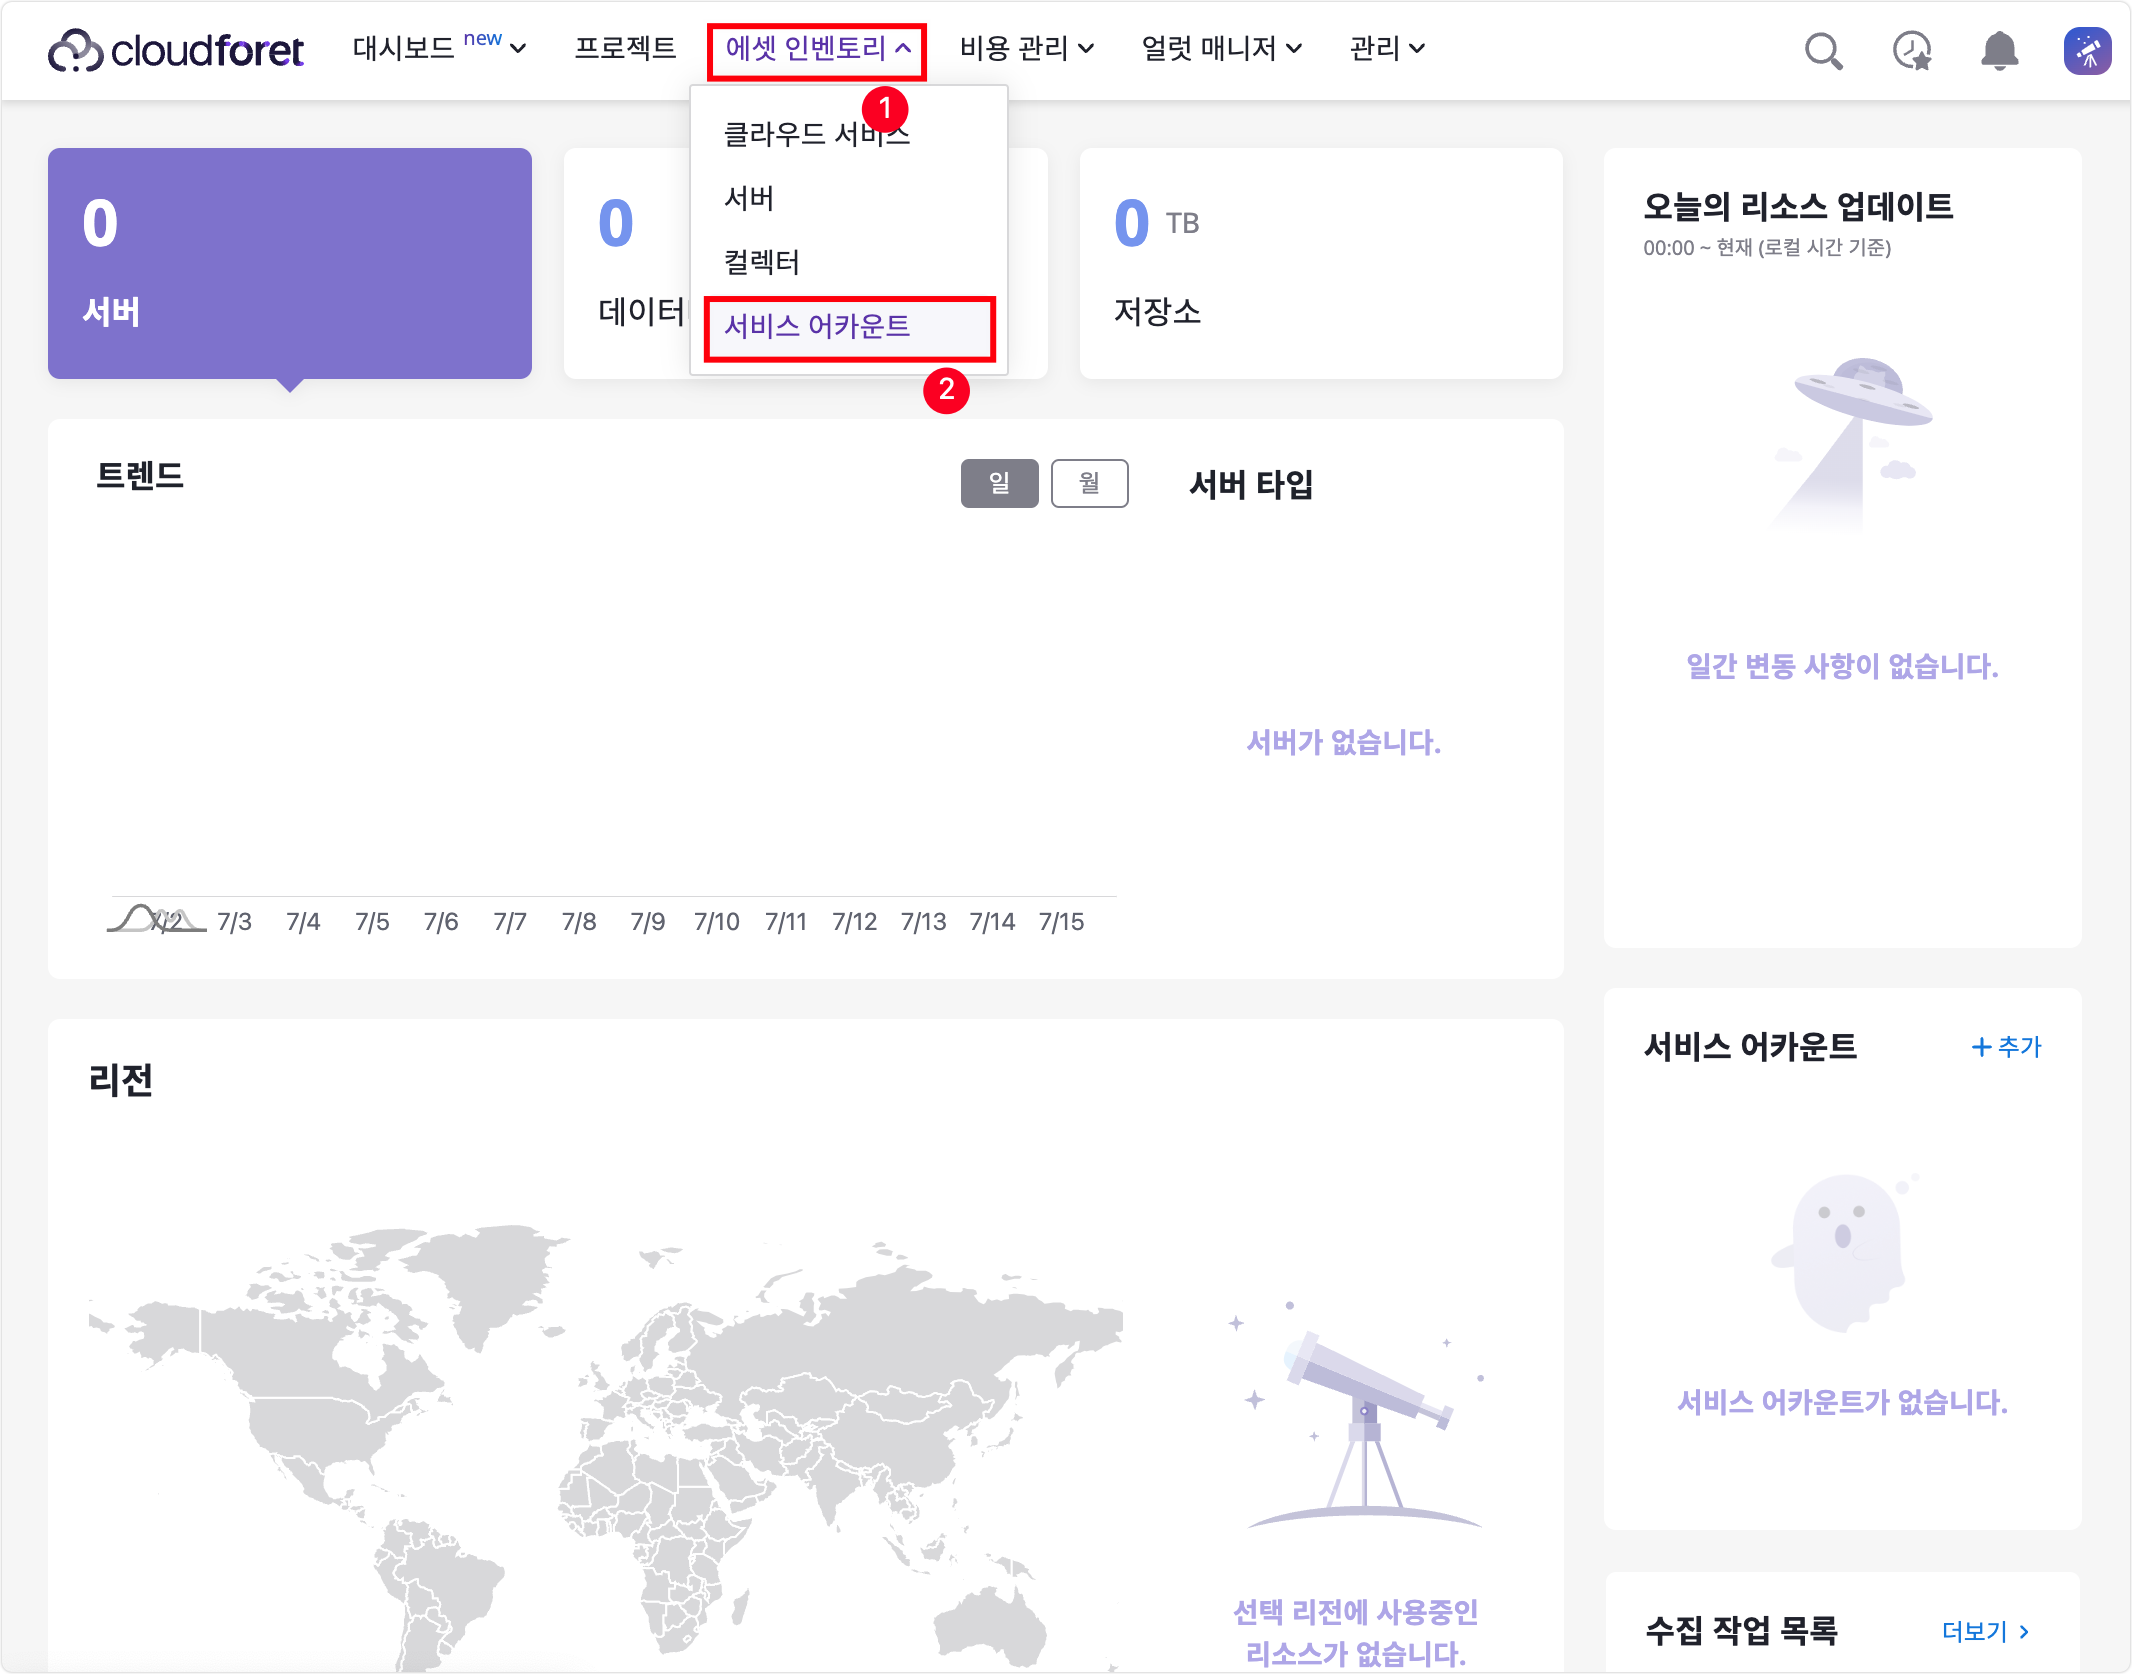Click the 일간 변동 사항이 없습니다 message
Viewport: 2132px width, 1674px height.
coord(1842,666)
